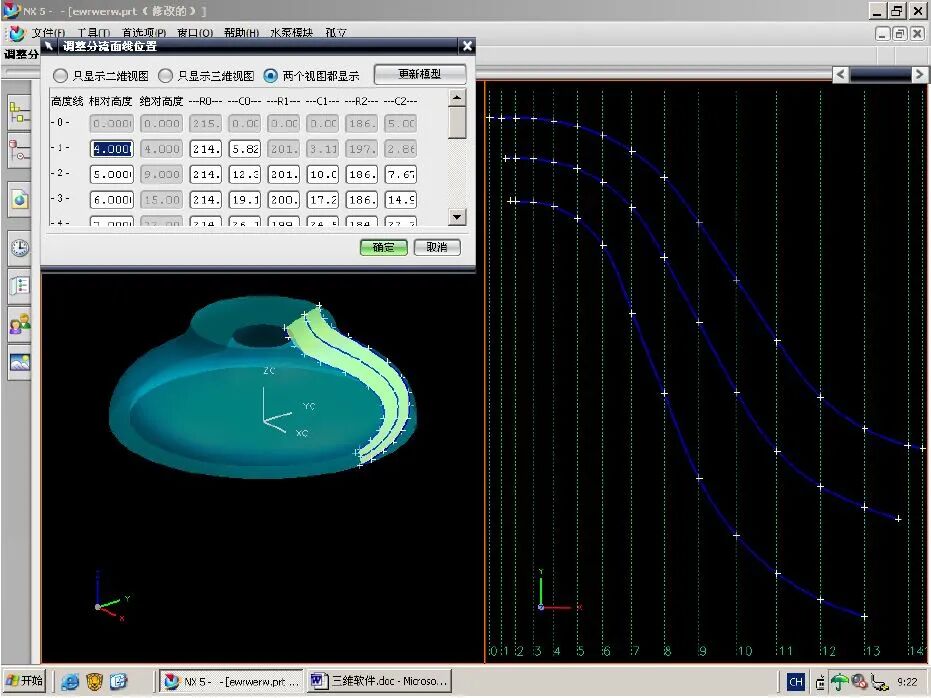
Task: Click the safely remove hardware tray icon
Action: [x=879, y=682]
